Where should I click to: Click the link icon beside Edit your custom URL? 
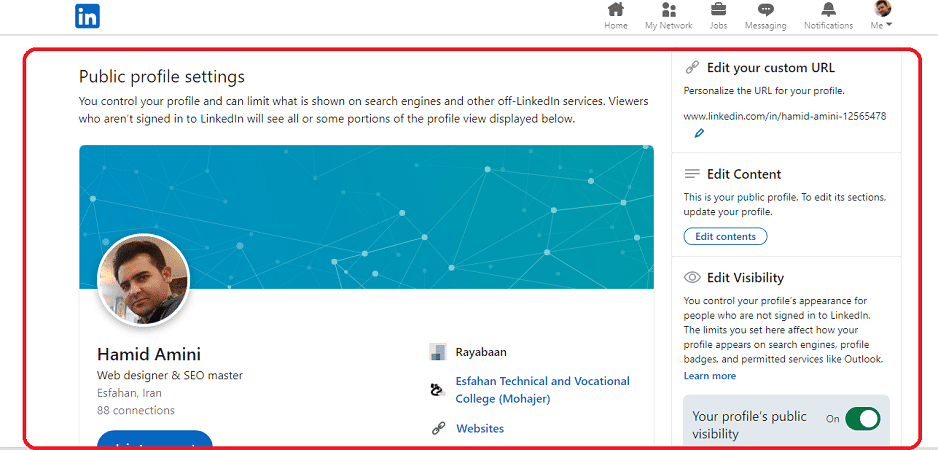tap(692, 68)
